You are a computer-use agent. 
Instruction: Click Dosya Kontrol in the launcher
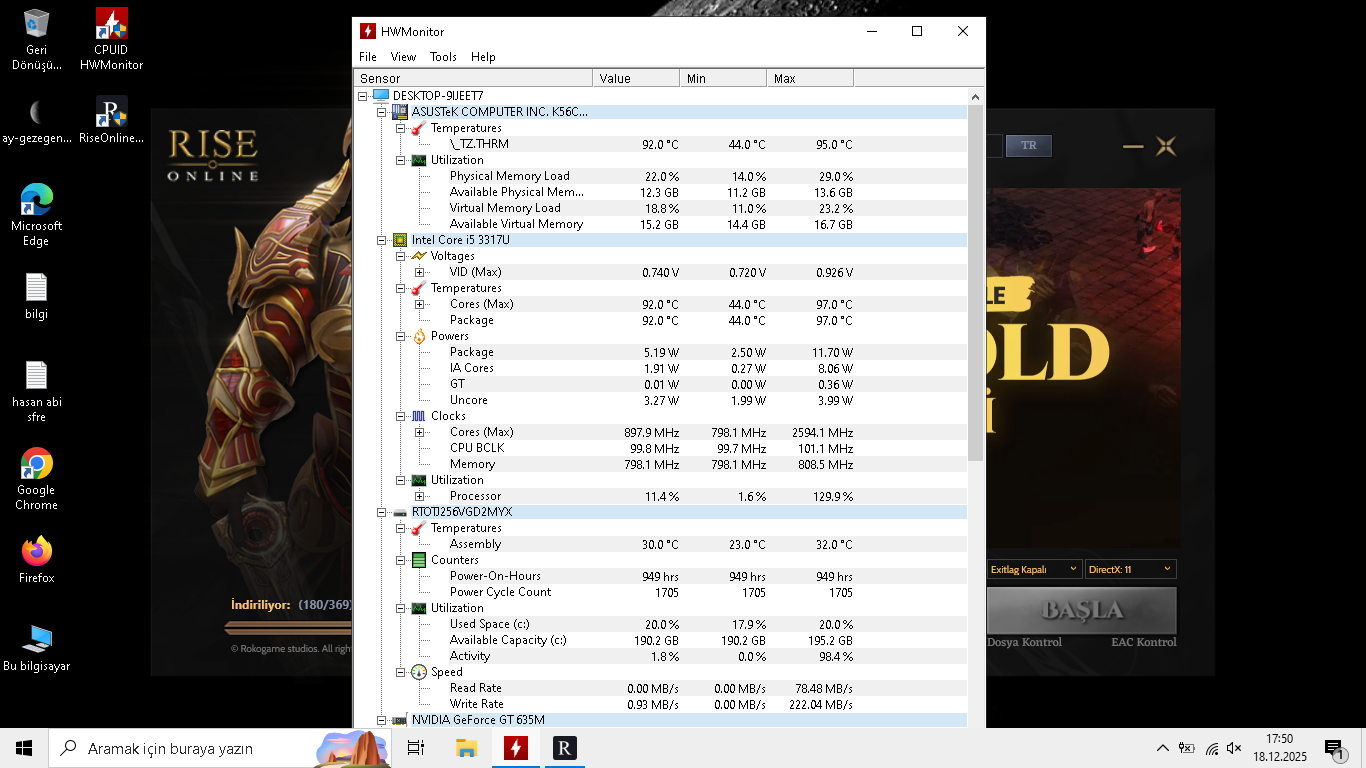[x=1025, y=642]
